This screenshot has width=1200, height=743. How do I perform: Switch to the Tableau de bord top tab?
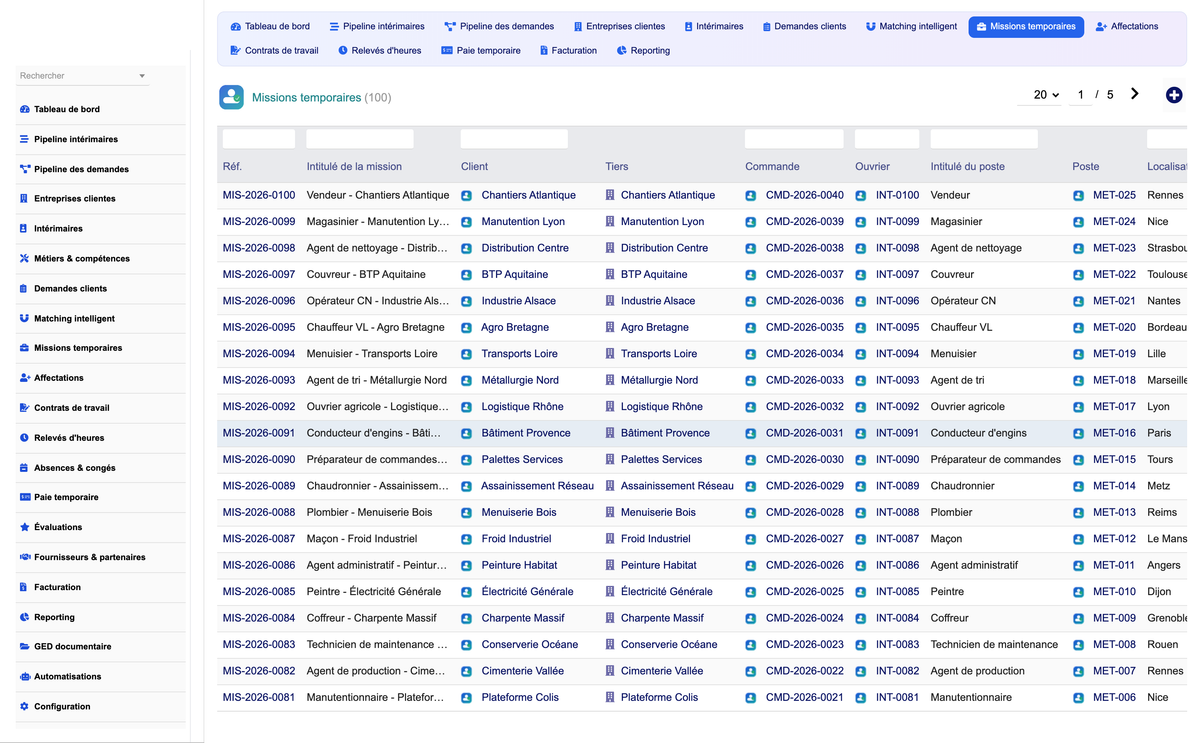coord(270,26)
